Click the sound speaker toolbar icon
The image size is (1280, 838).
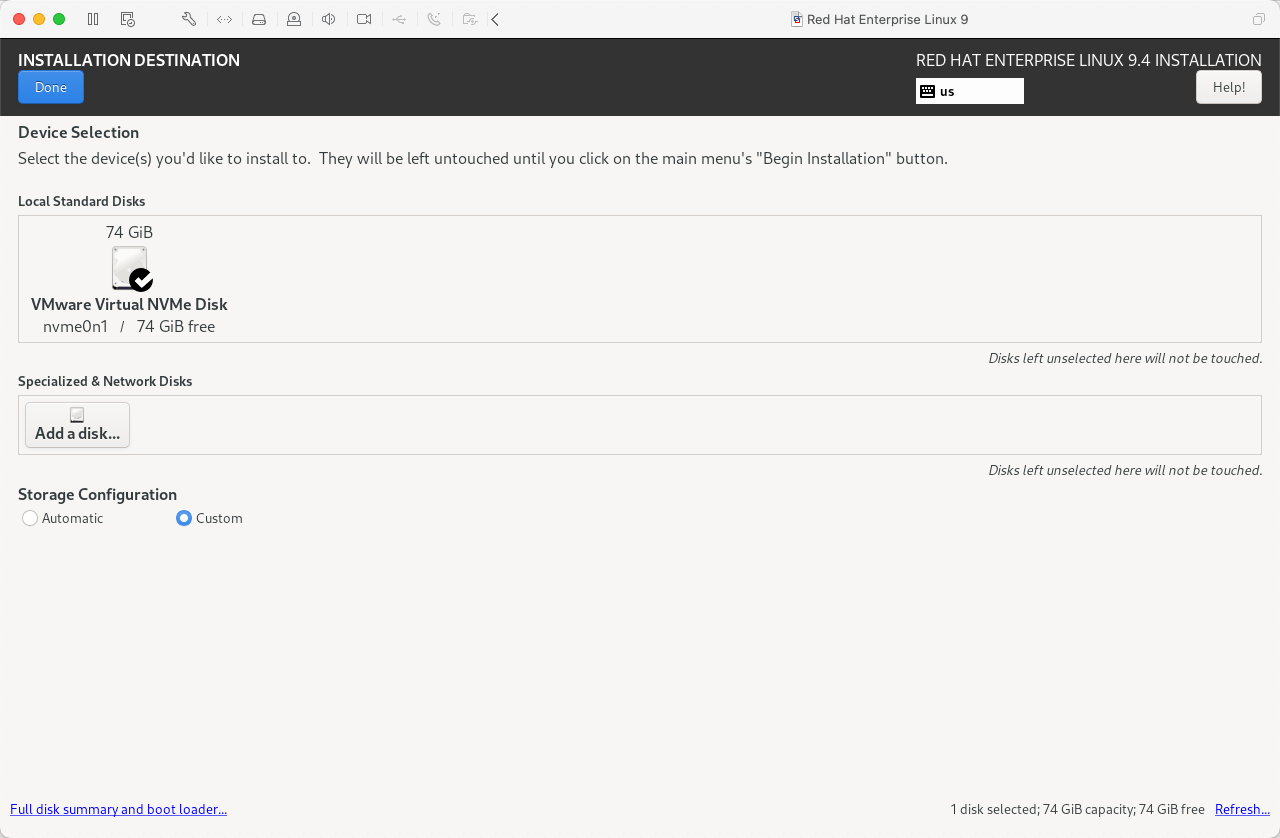[329, 19]
